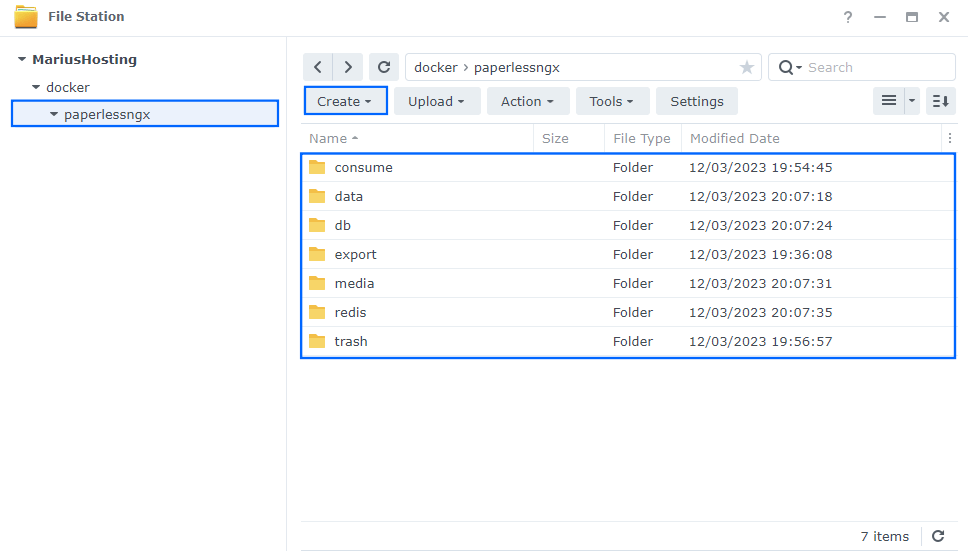Click the trash folder name

coord(351,341)
